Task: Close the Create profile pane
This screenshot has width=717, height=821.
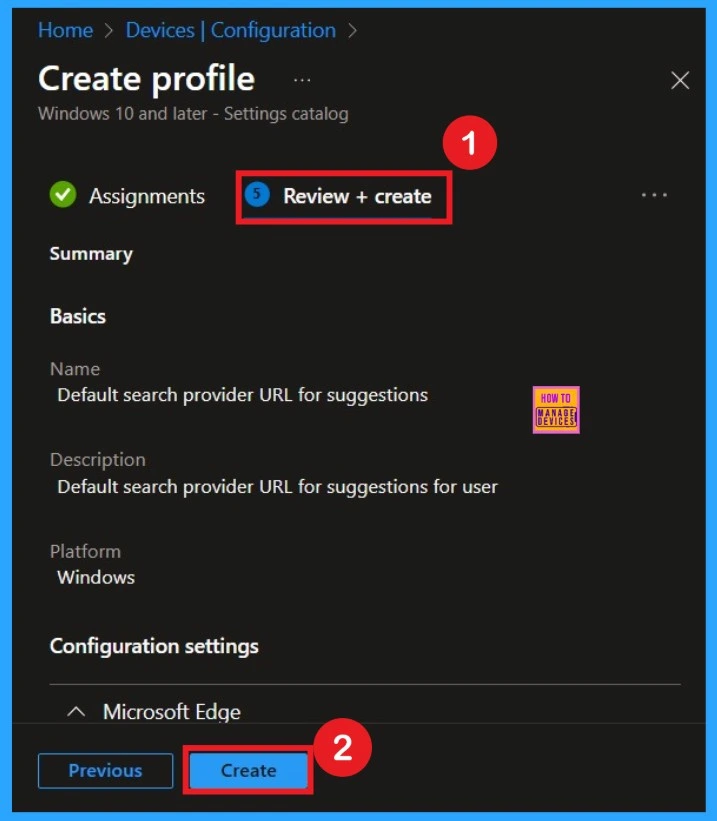Action: 680,80
